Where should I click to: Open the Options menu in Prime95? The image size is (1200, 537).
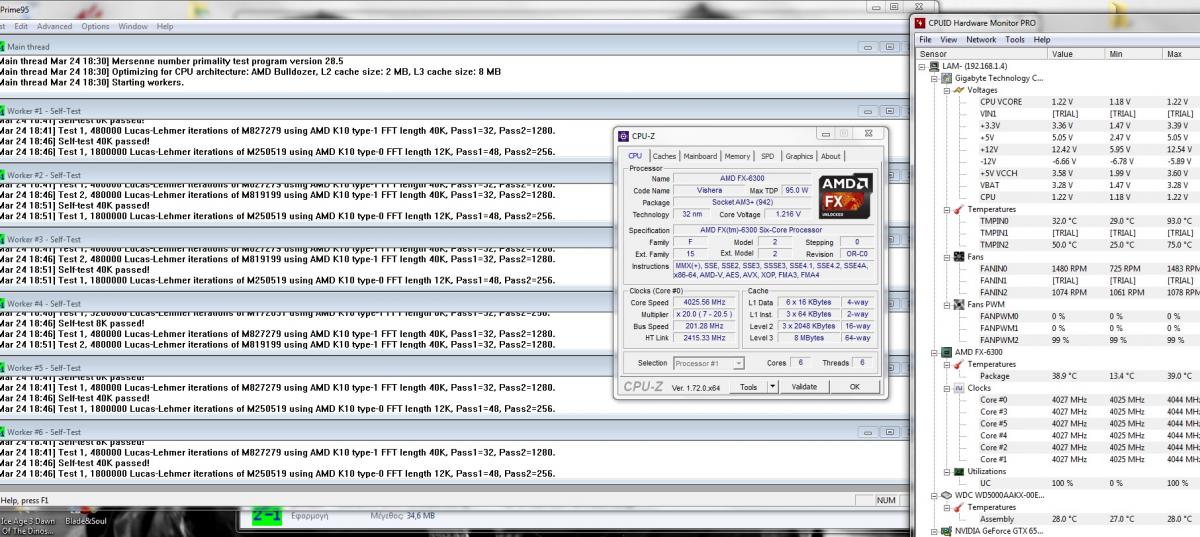click(x=95, y=26)
